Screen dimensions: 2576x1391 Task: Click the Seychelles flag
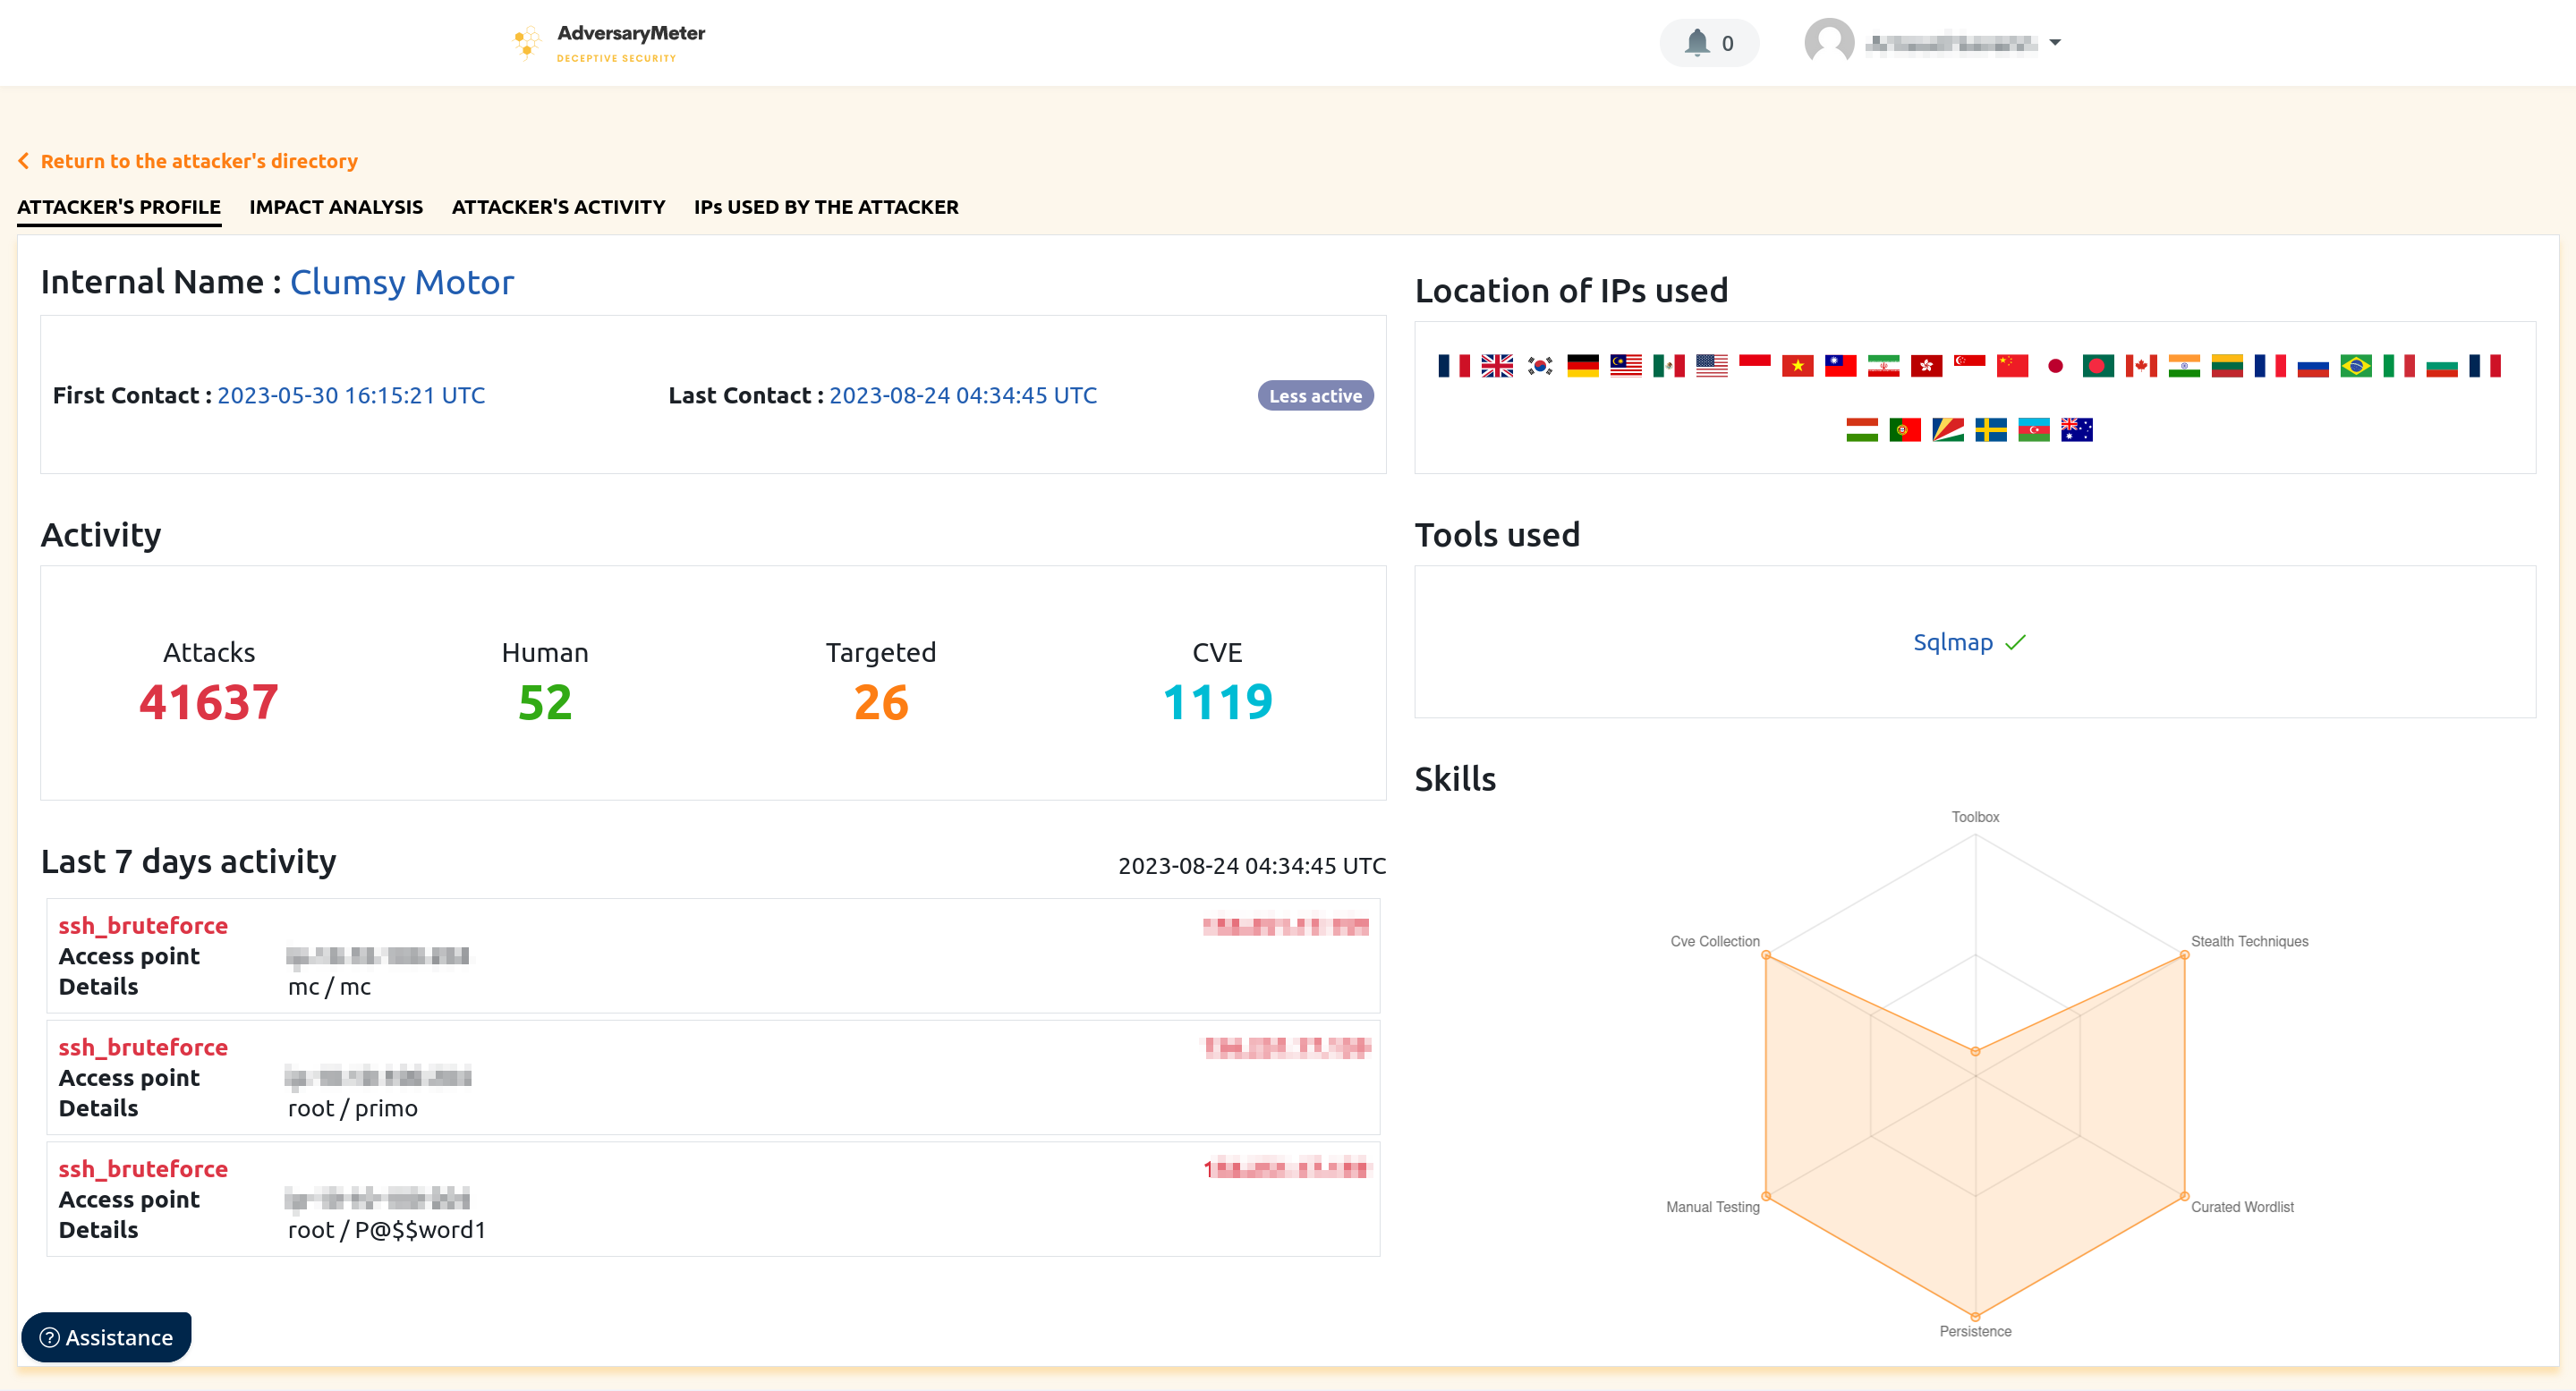[x=1948, y=430]
